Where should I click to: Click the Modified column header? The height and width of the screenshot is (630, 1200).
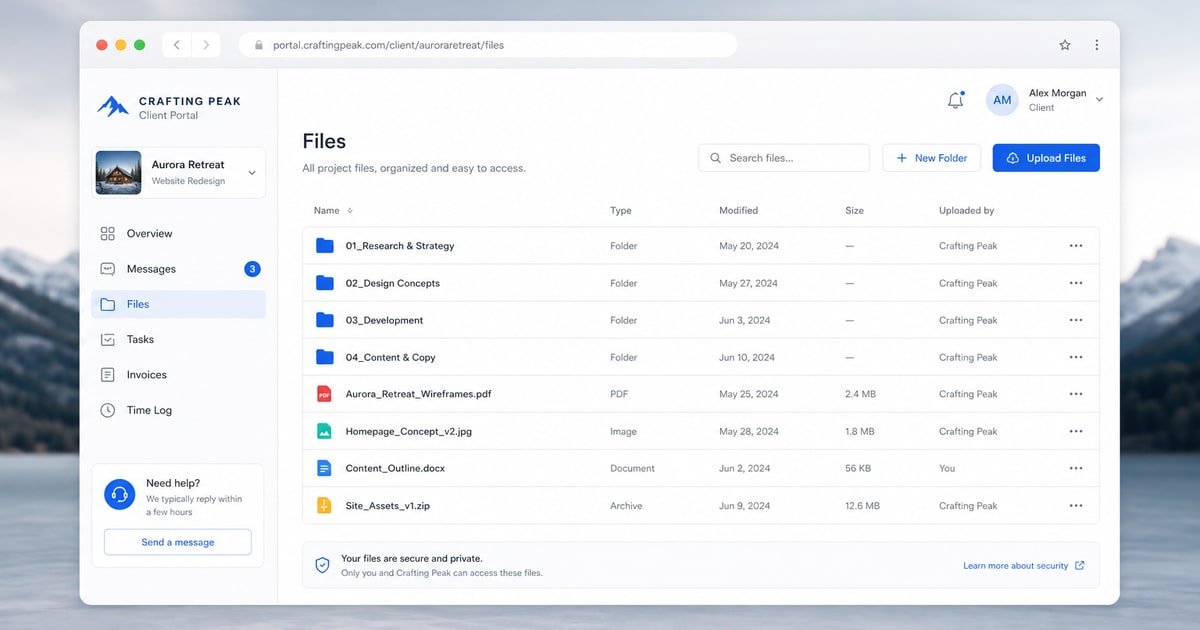(x=738, y=211)
